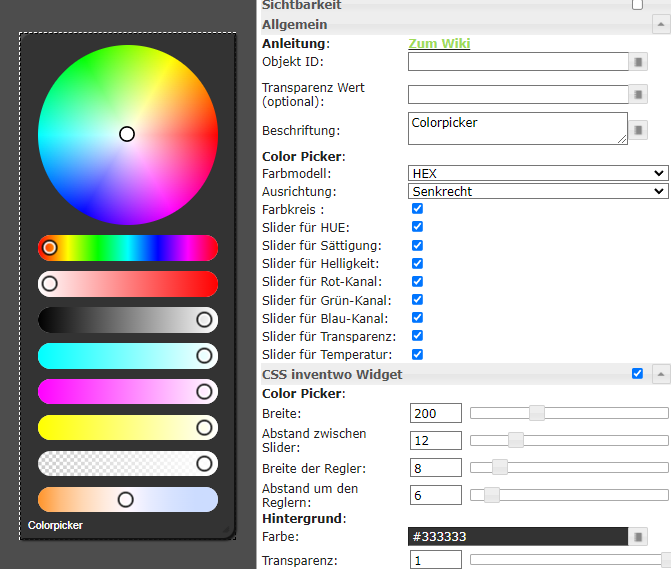Click the Objekt ID input field
Image resolution: width=671 pixels, height=569 pixels.
[517, 62]
